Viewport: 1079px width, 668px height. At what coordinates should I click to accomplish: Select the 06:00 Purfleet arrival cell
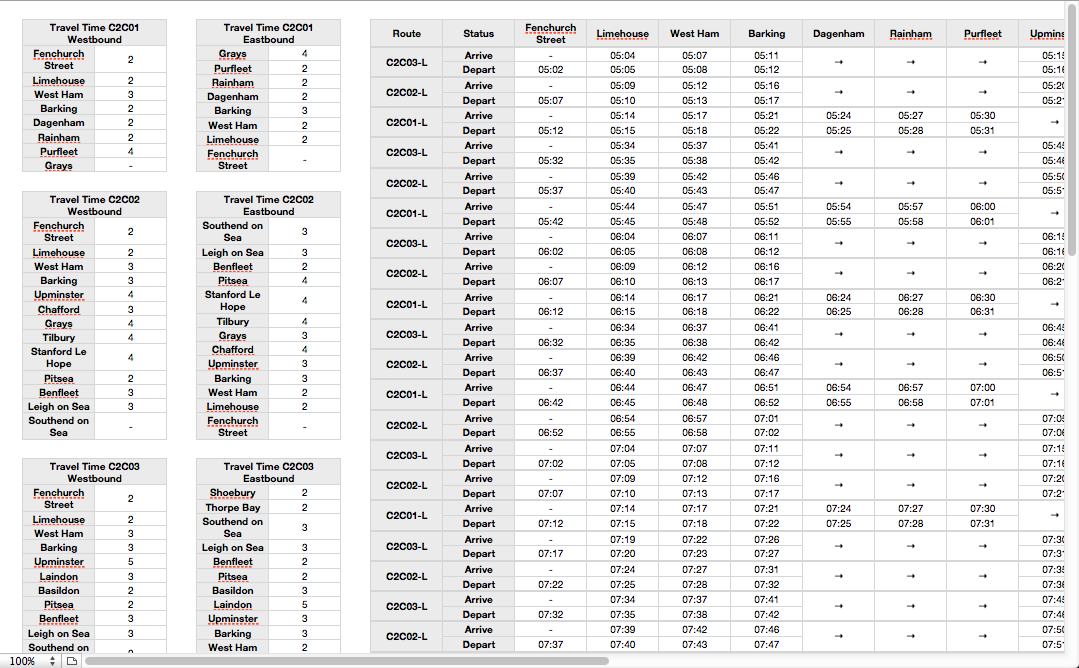point(982,206)
